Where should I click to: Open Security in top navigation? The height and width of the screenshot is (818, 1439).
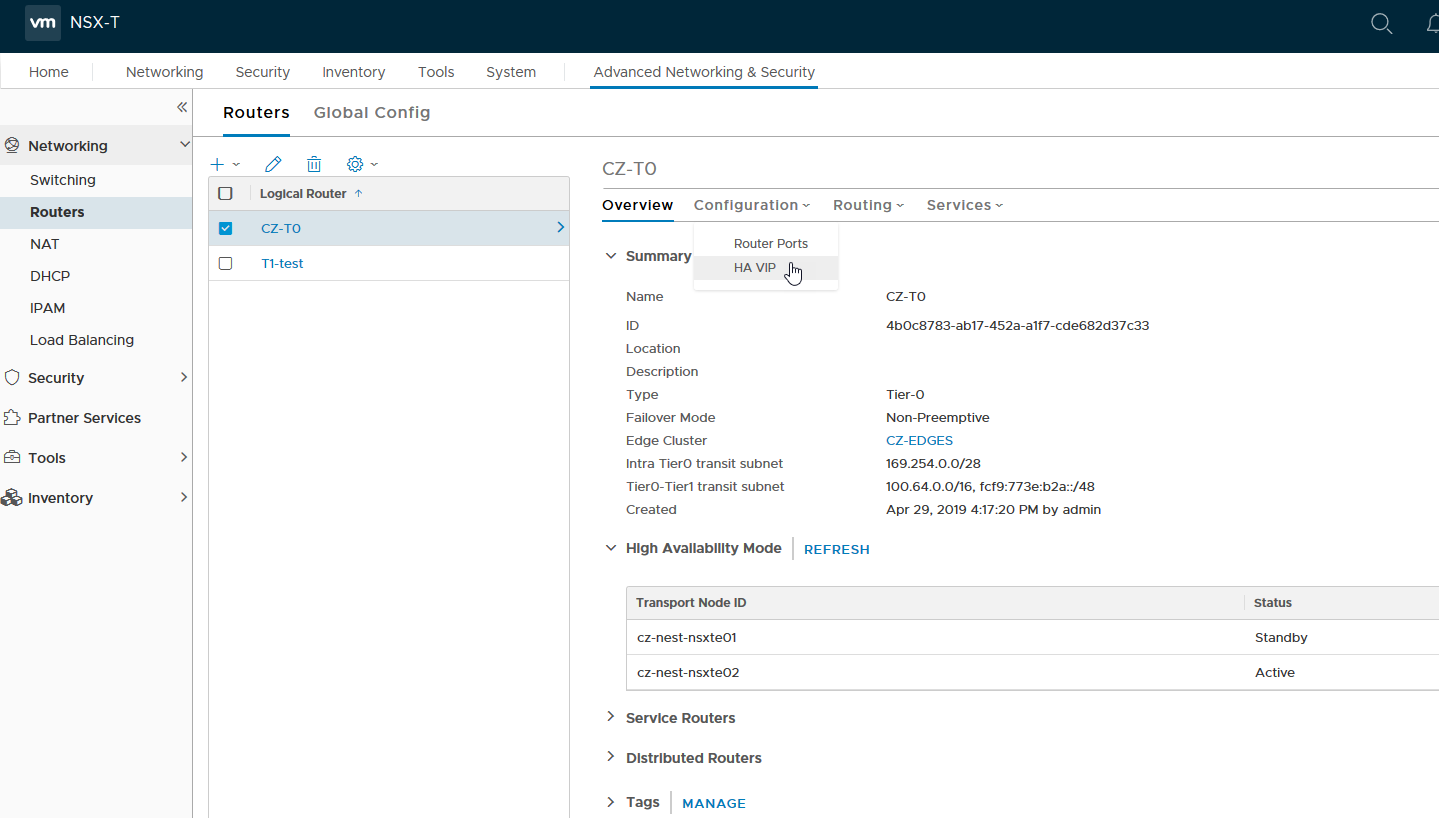point(262,72)
